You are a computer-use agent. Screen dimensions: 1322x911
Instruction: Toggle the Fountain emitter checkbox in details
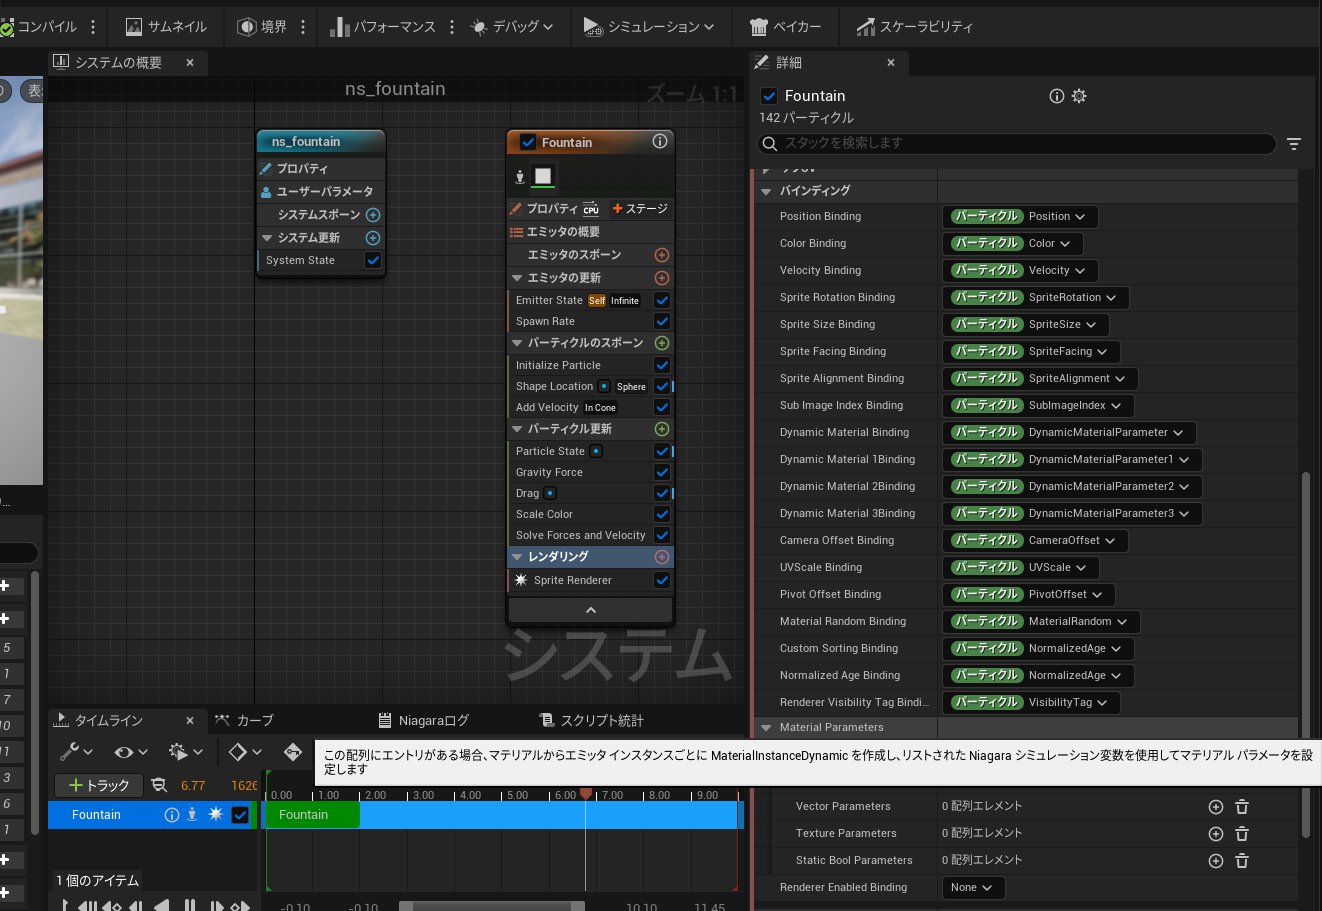(x=769, y=96)
